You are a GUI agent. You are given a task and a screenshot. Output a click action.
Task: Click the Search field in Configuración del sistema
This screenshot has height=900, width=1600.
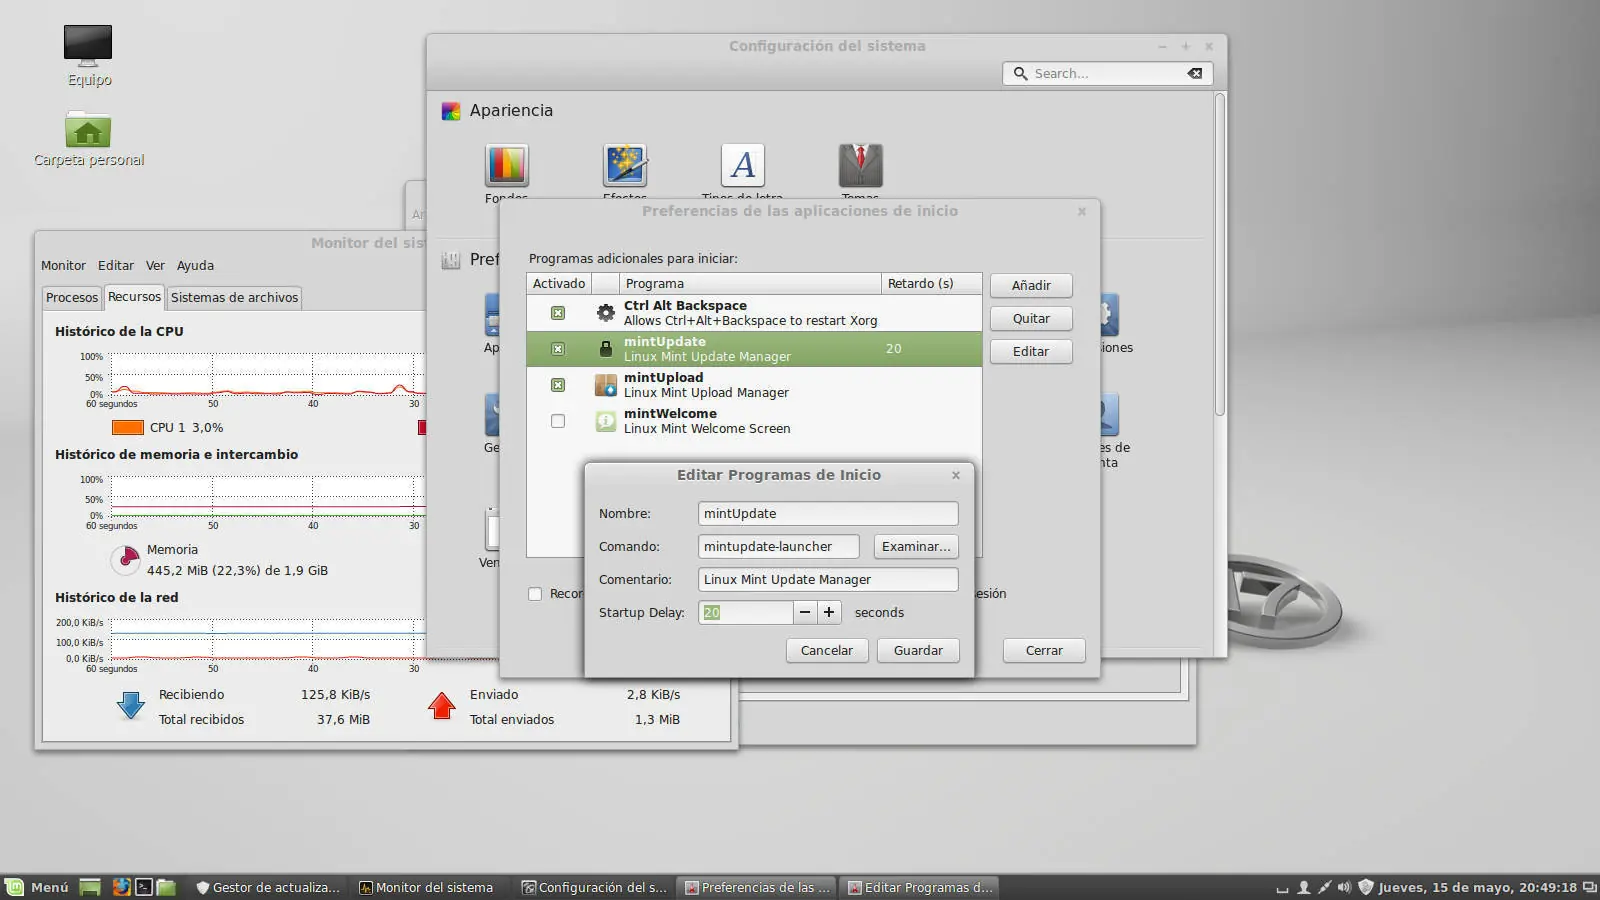(1108, 73)
